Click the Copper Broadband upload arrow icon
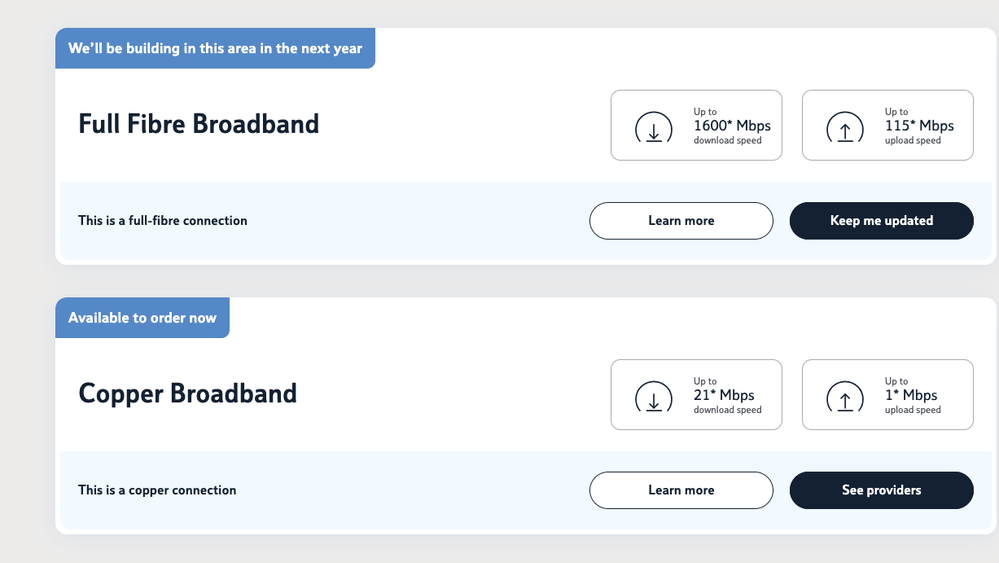This screenshot has width=999, height=563. click(x=844, y=399)
